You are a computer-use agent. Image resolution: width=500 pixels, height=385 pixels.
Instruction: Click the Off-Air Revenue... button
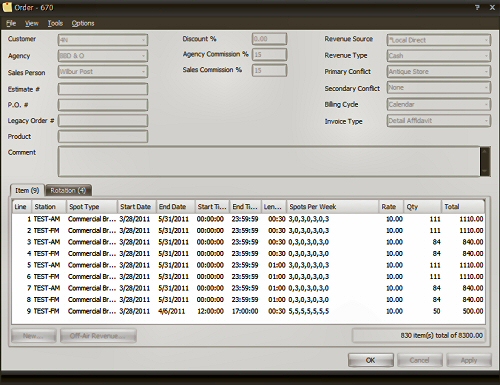tap(98, 336)
